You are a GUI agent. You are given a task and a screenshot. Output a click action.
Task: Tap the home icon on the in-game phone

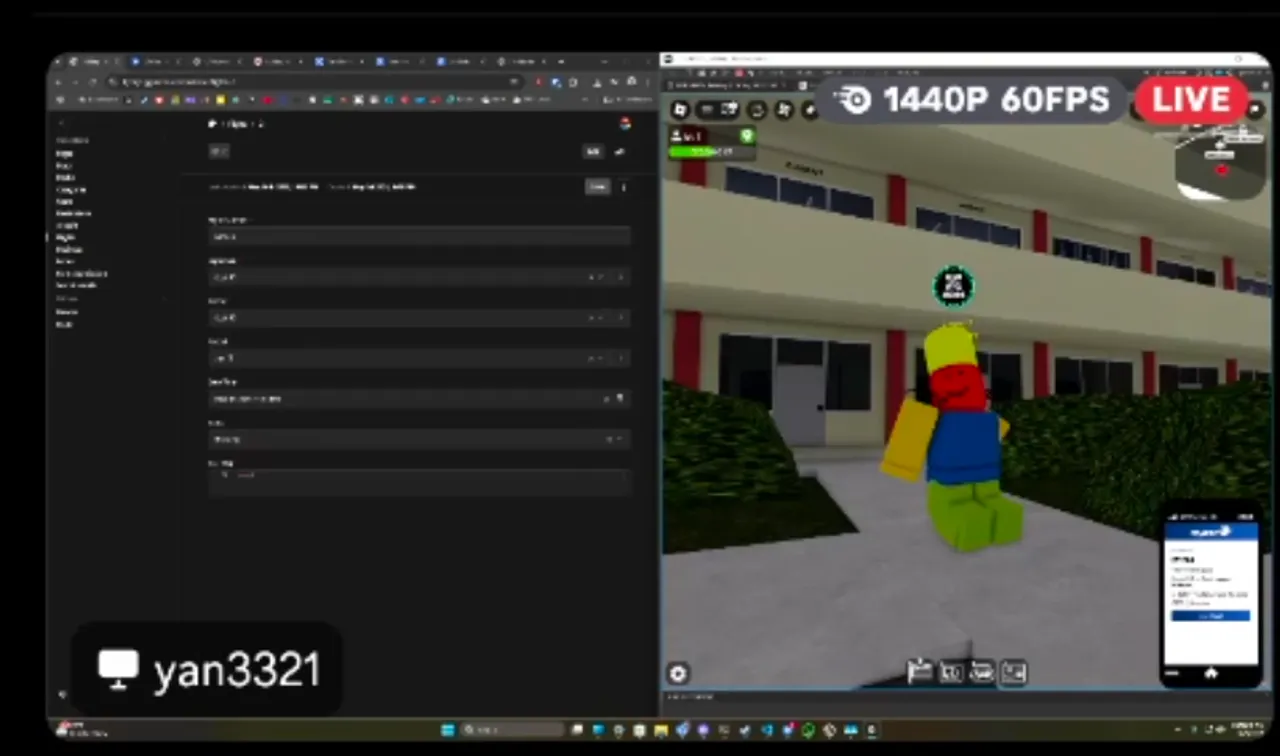pyautogui.click(x=1211, y=674)
